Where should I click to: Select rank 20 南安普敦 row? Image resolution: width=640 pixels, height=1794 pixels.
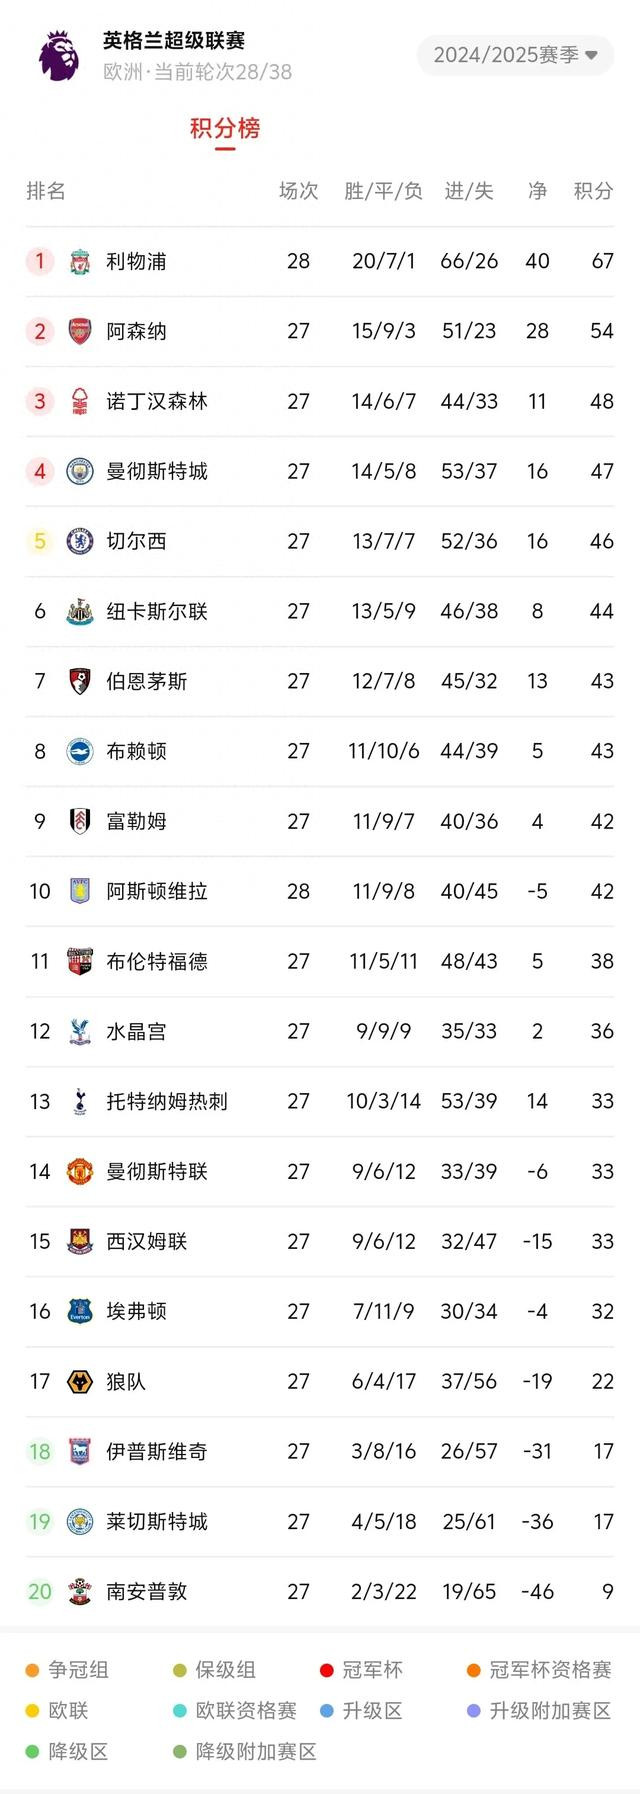point(320,1592)
